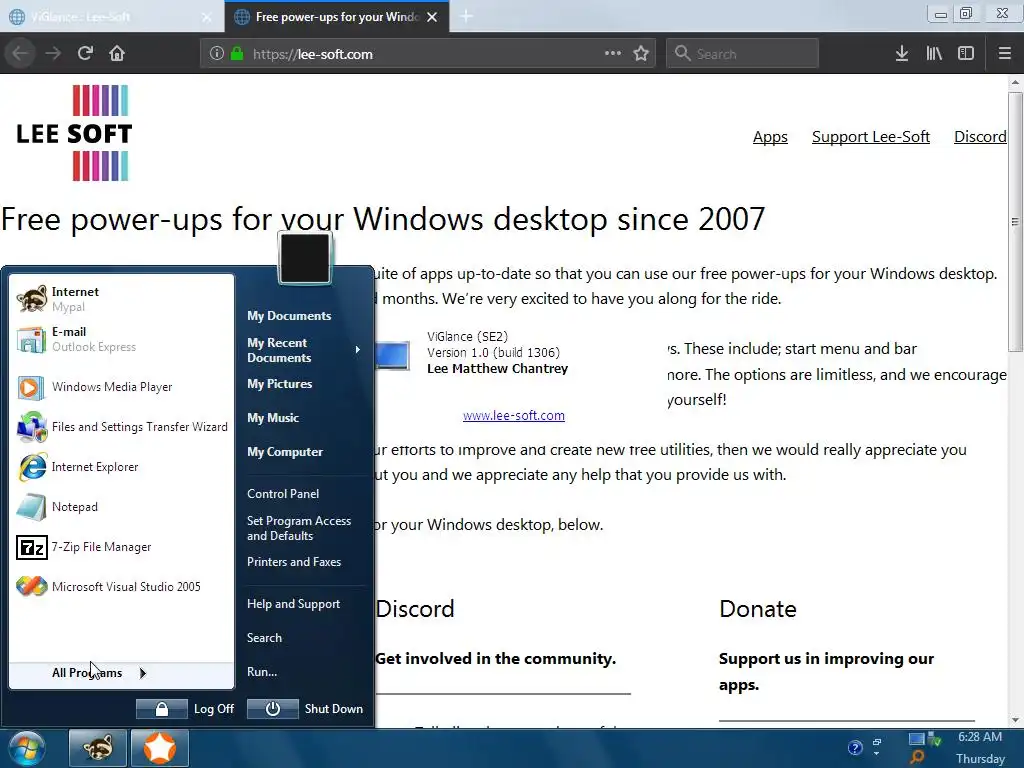1024x768 pixels.
Task: Follow the Apps navigation link
Action: point(770,136)
